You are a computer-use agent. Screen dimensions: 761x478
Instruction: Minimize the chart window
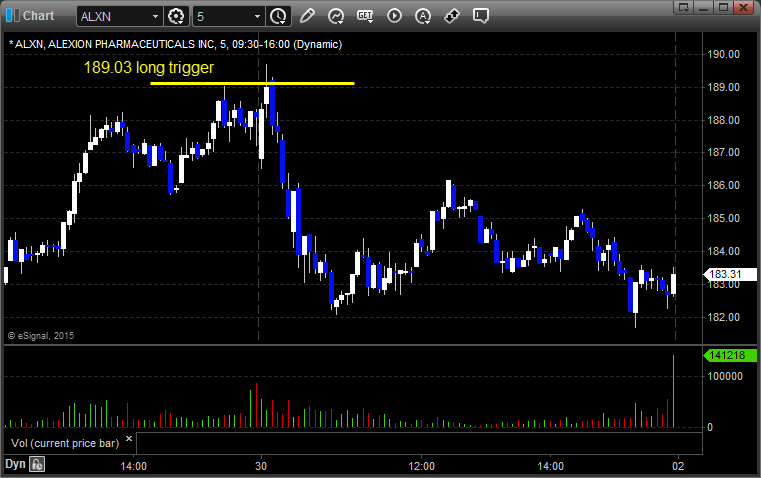[704, 7]
